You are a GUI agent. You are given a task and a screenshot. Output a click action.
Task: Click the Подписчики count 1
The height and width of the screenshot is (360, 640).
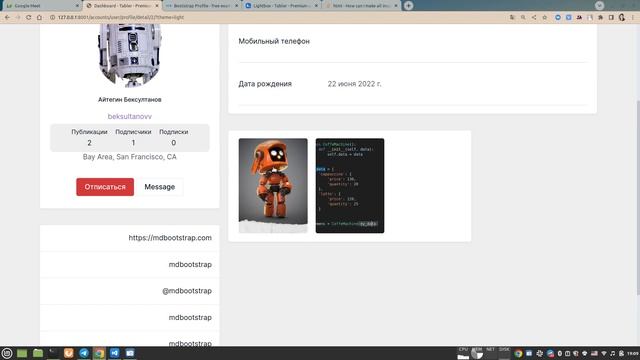click(133, 143)
